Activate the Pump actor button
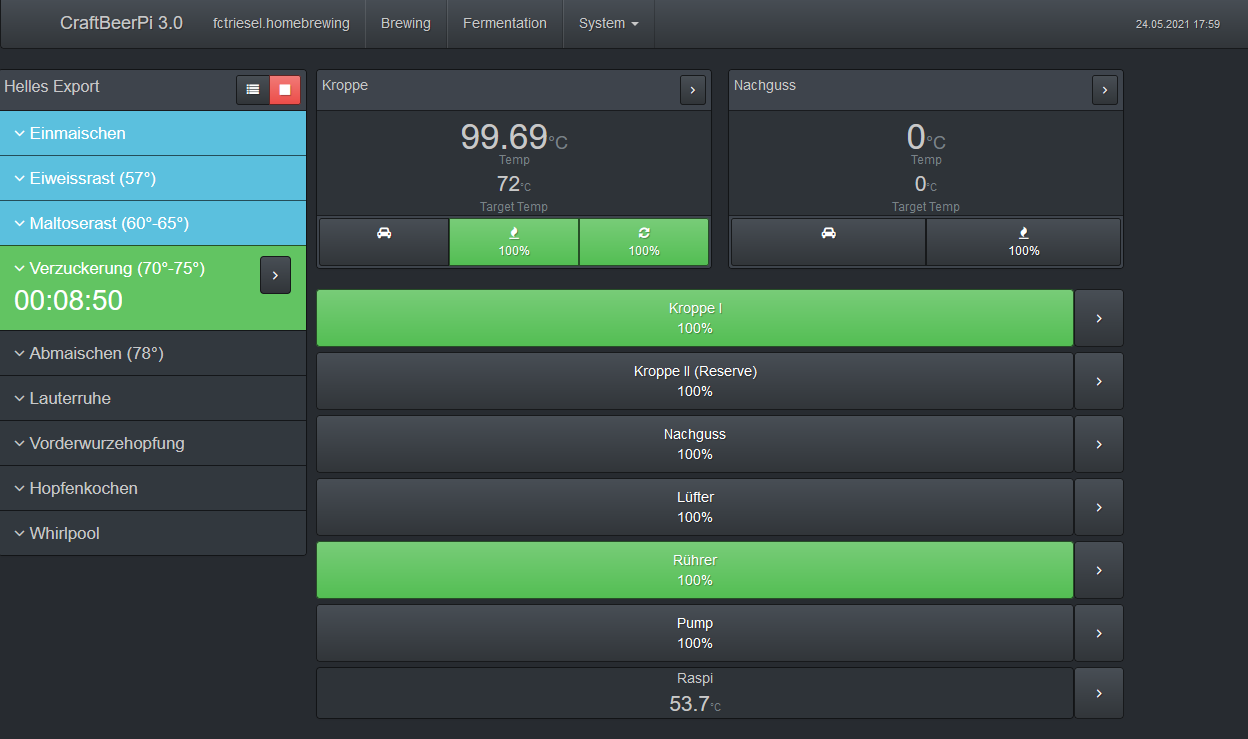The image size is (1248, 739). (x=694, y=633)
